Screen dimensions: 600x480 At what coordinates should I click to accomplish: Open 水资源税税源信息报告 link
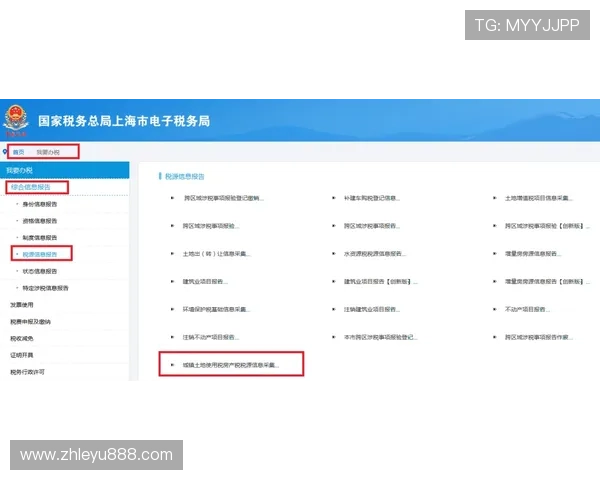pyautogui.click(x=375, y=254)
